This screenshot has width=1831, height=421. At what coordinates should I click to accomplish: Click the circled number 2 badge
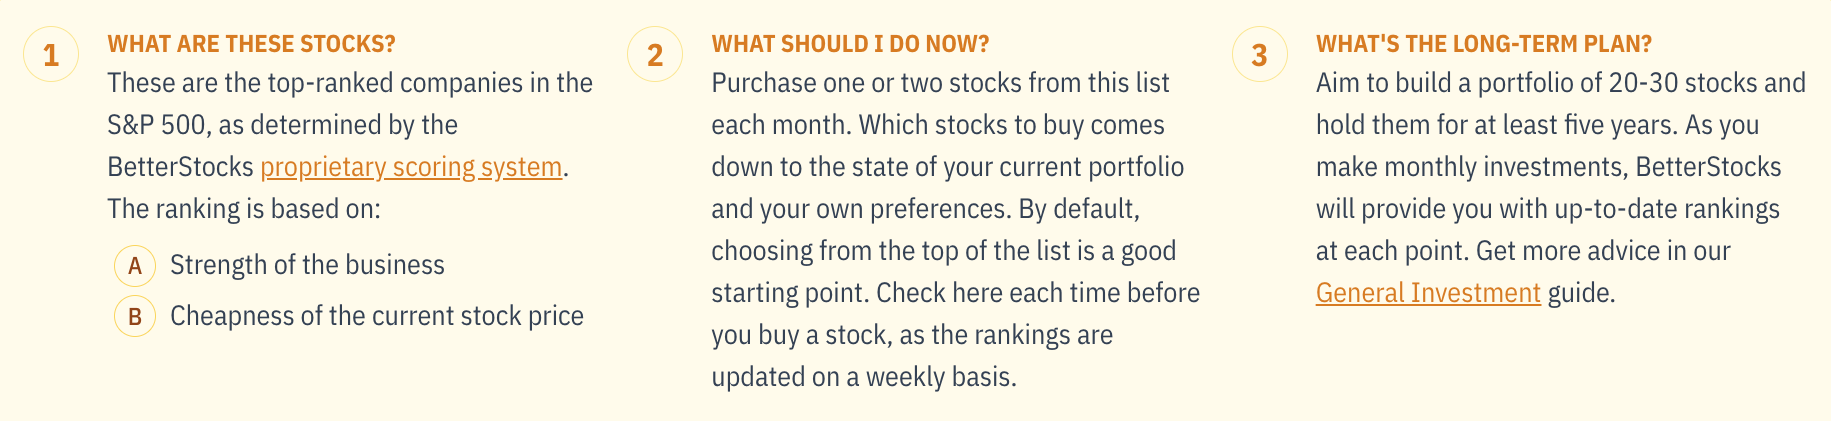(x=655, y=54)
